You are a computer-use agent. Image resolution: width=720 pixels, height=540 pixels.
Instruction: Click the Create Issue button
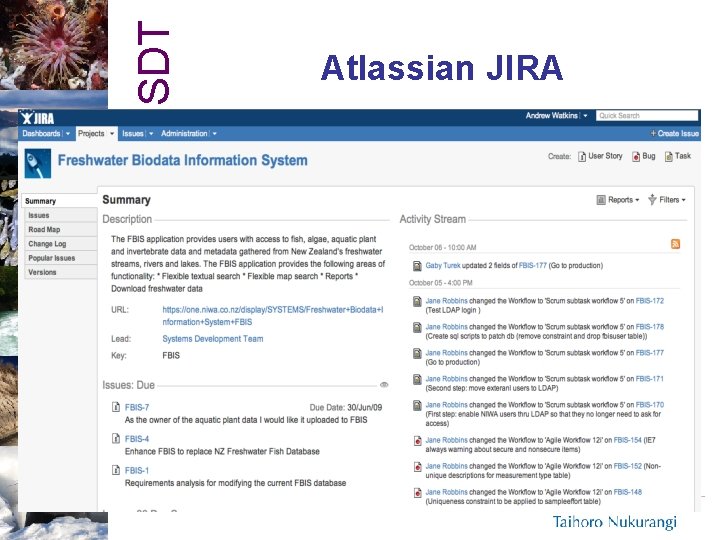click(675, 134)
